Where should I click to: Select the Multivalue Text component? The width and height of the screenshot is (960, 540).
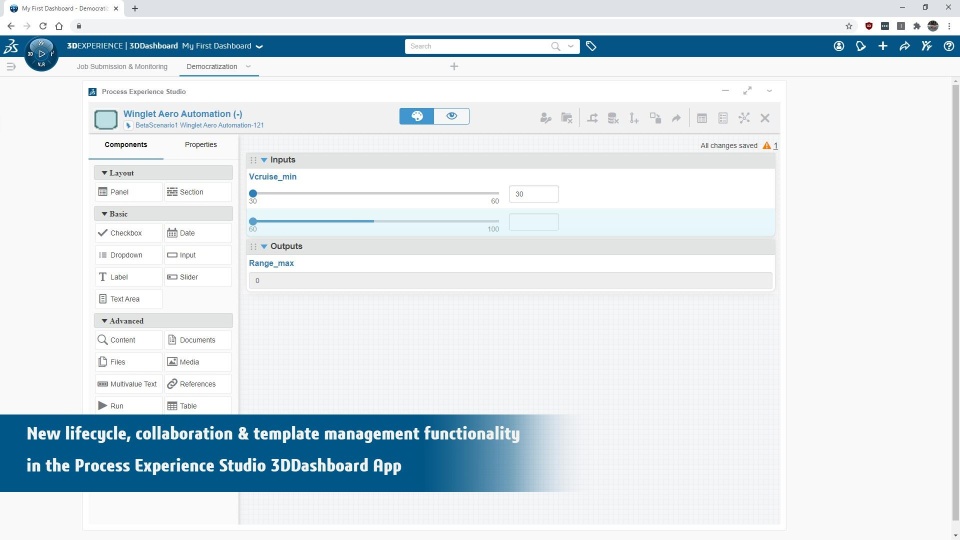tap(129, 384)
